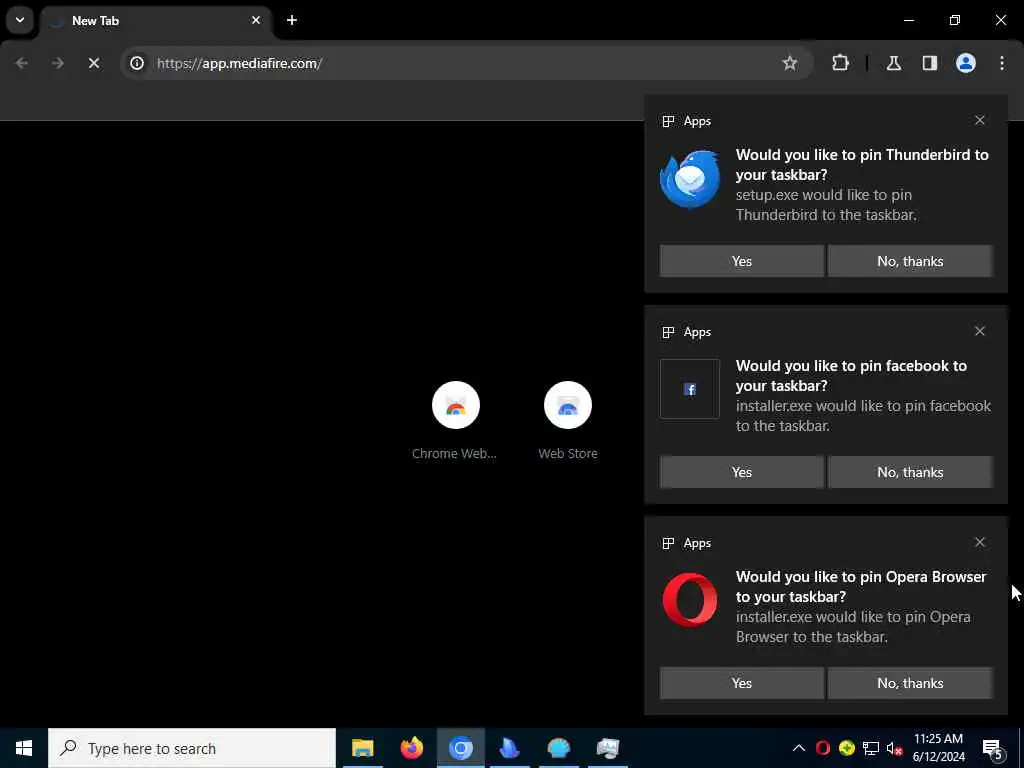The height and width of the screenshot is (768, 1024).
Task: Open the Chrome Web... shortcut
Action: pos(455,421)
